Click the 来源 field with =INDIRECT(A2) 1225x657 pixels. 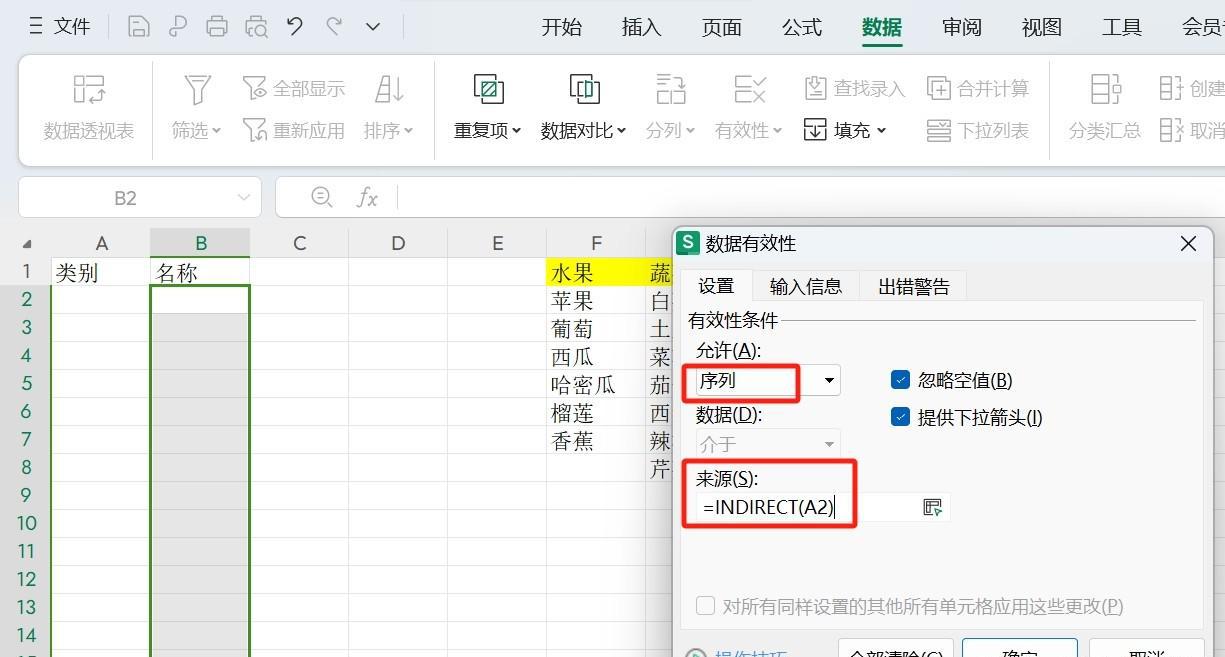(x=808, y=507)
